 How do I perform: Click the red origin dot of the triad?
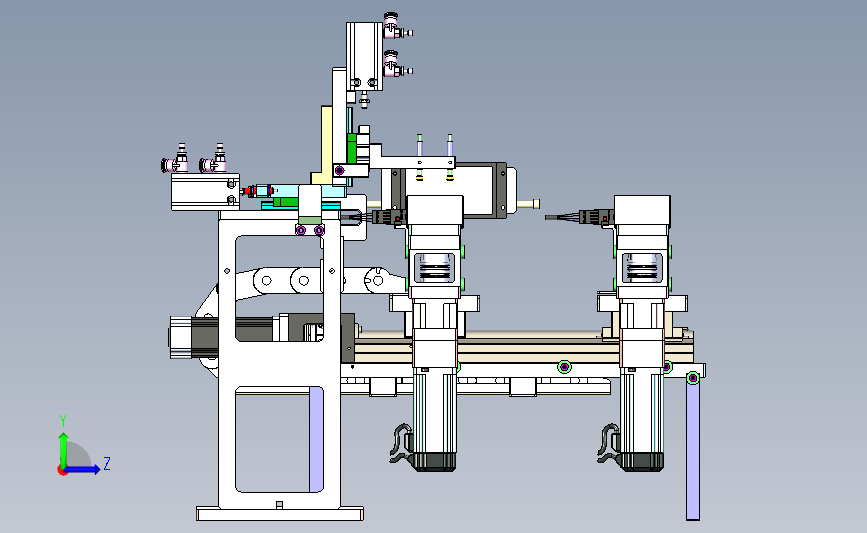coord(62,471)
